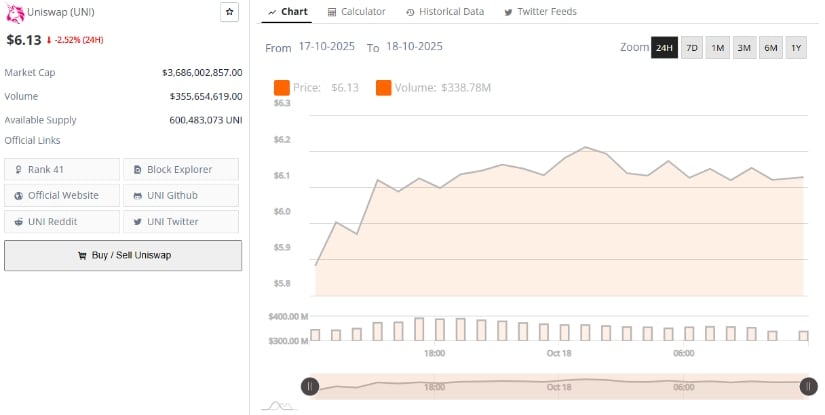
Task: Select the 7D zoom range
Action: [x=691, y=48]
